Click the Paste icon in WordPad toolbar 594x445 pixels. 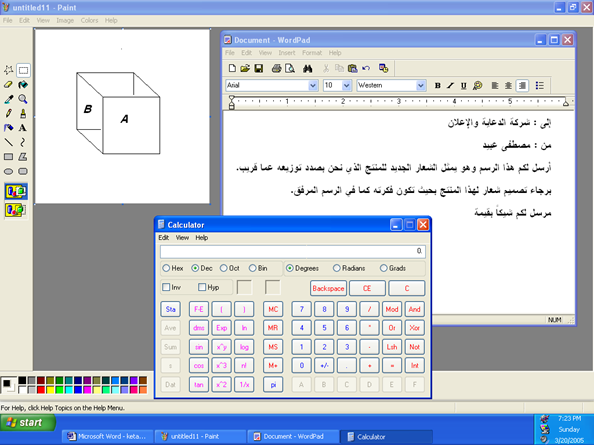(353, 68)
